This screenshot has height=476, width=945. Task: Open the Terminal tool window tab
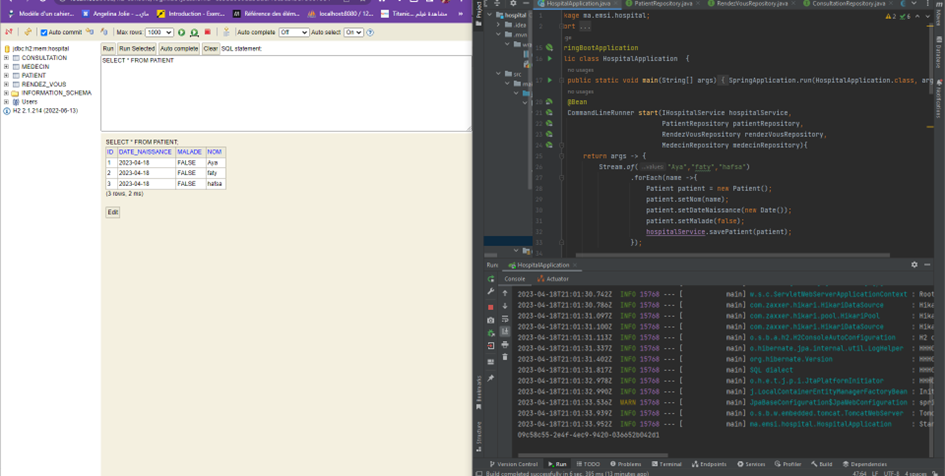tap(667, 464)
